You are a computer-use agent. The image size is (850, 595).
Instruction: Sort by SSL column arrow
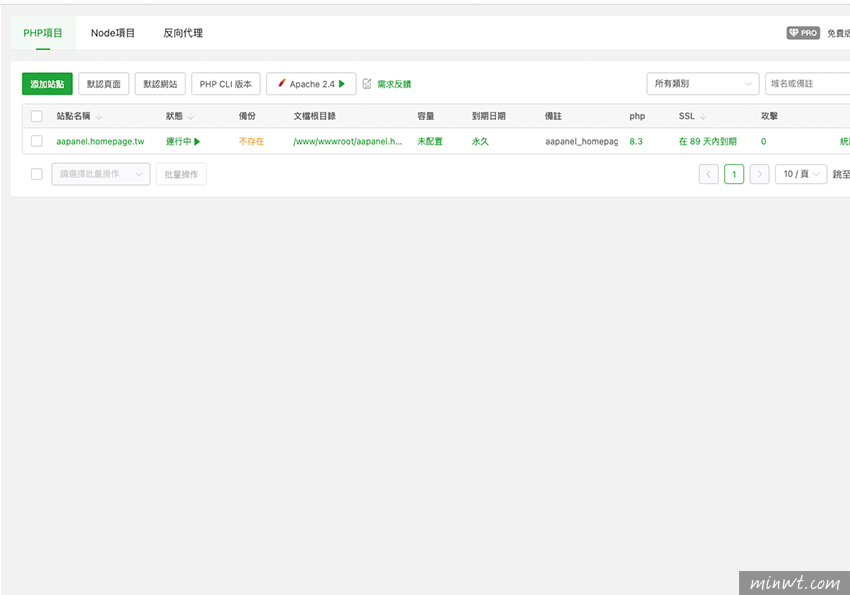click(x=703, y=117)
